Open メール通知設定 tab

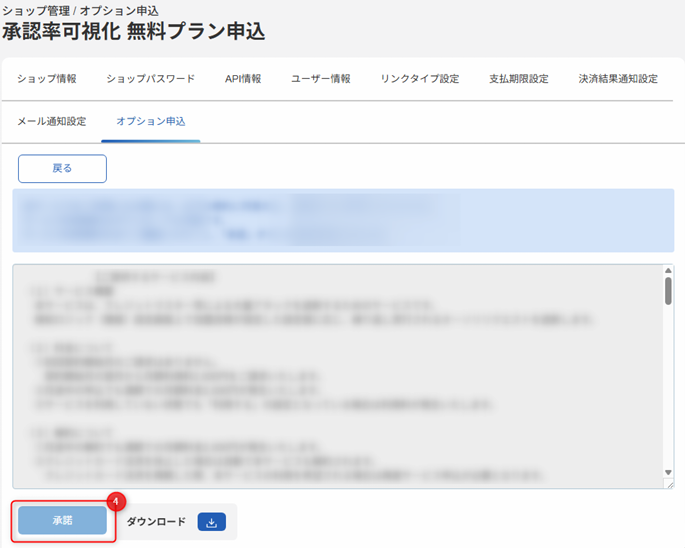(52, 121)
